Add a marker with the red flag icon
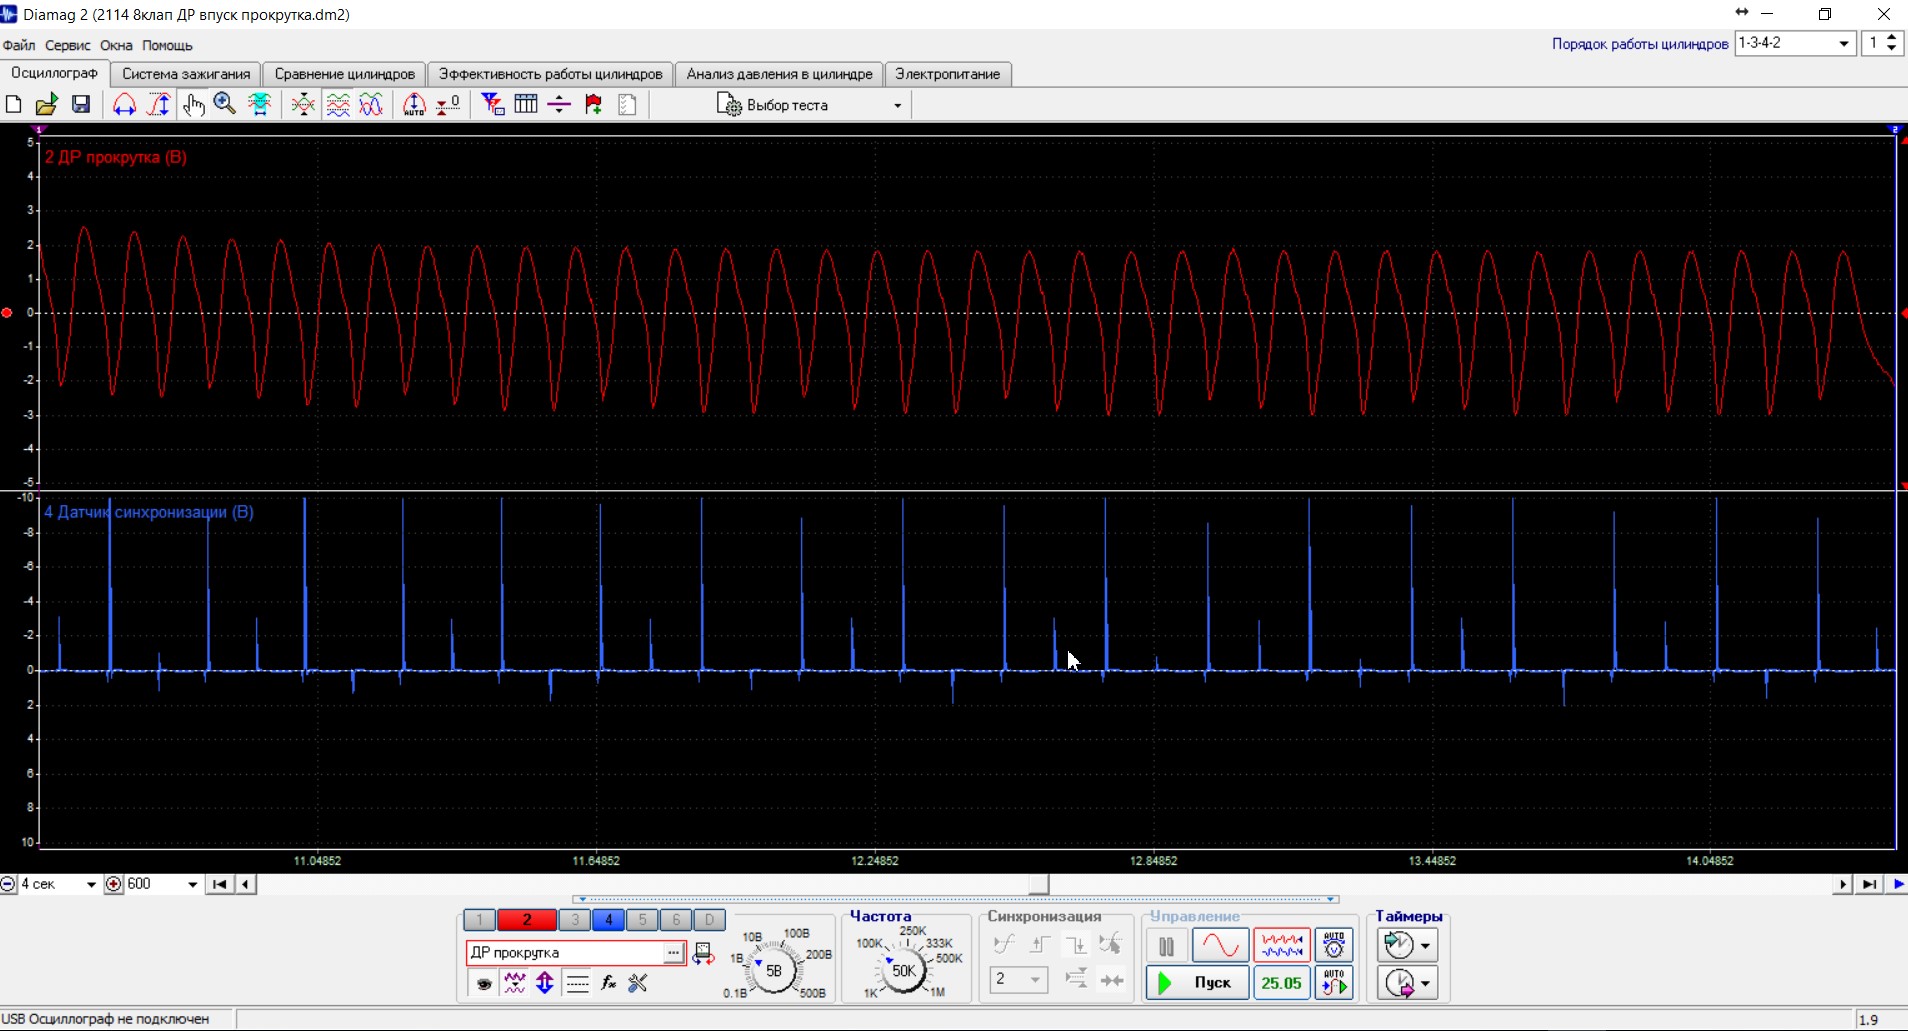The width and height of the screenshot is (1908, 1031). pyautogui.click(x=594, y=105)
